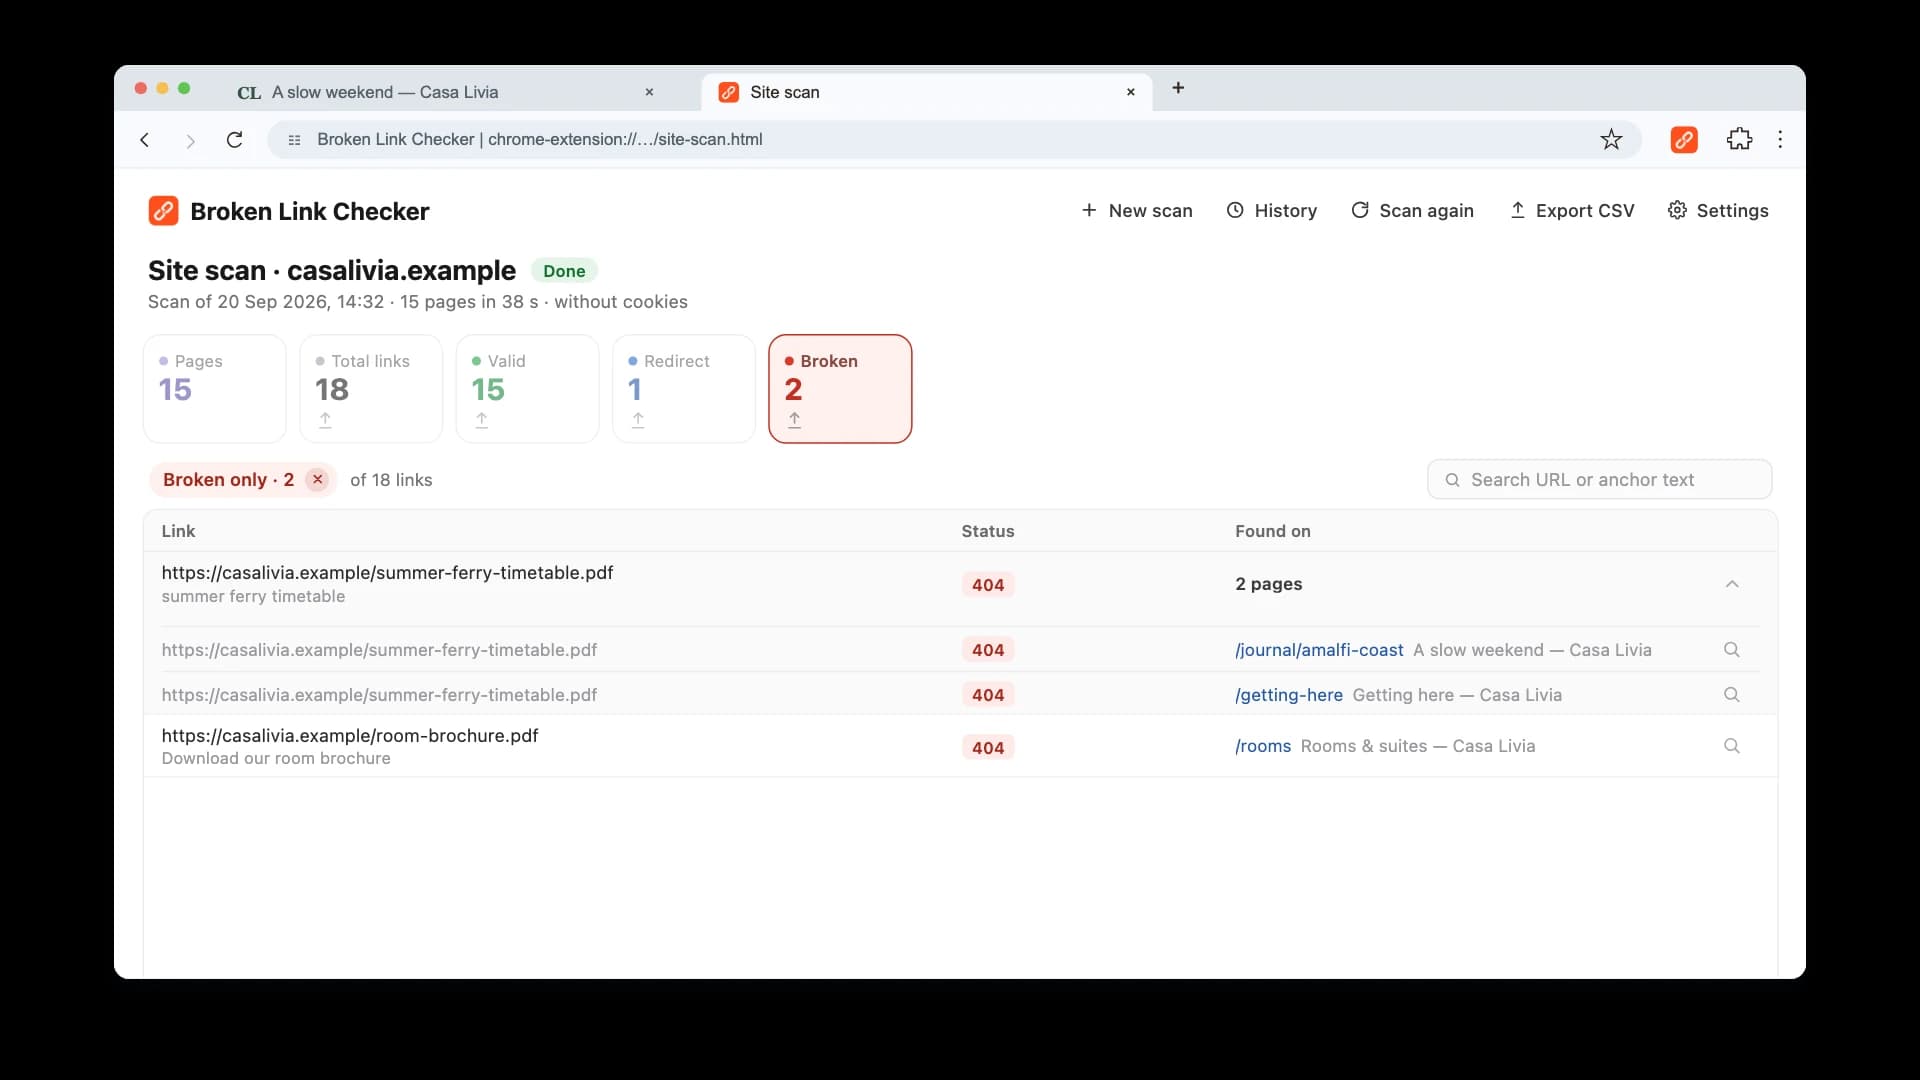
Task: Export Broken card via upload arrow
Action: pos(794,420)
